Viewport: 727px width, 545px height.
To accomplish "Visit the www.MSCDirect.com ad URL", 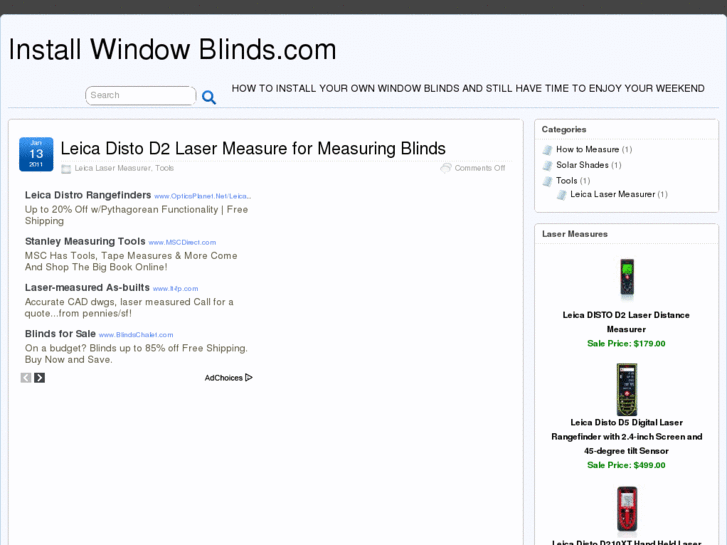I will (x=182, y=242).
